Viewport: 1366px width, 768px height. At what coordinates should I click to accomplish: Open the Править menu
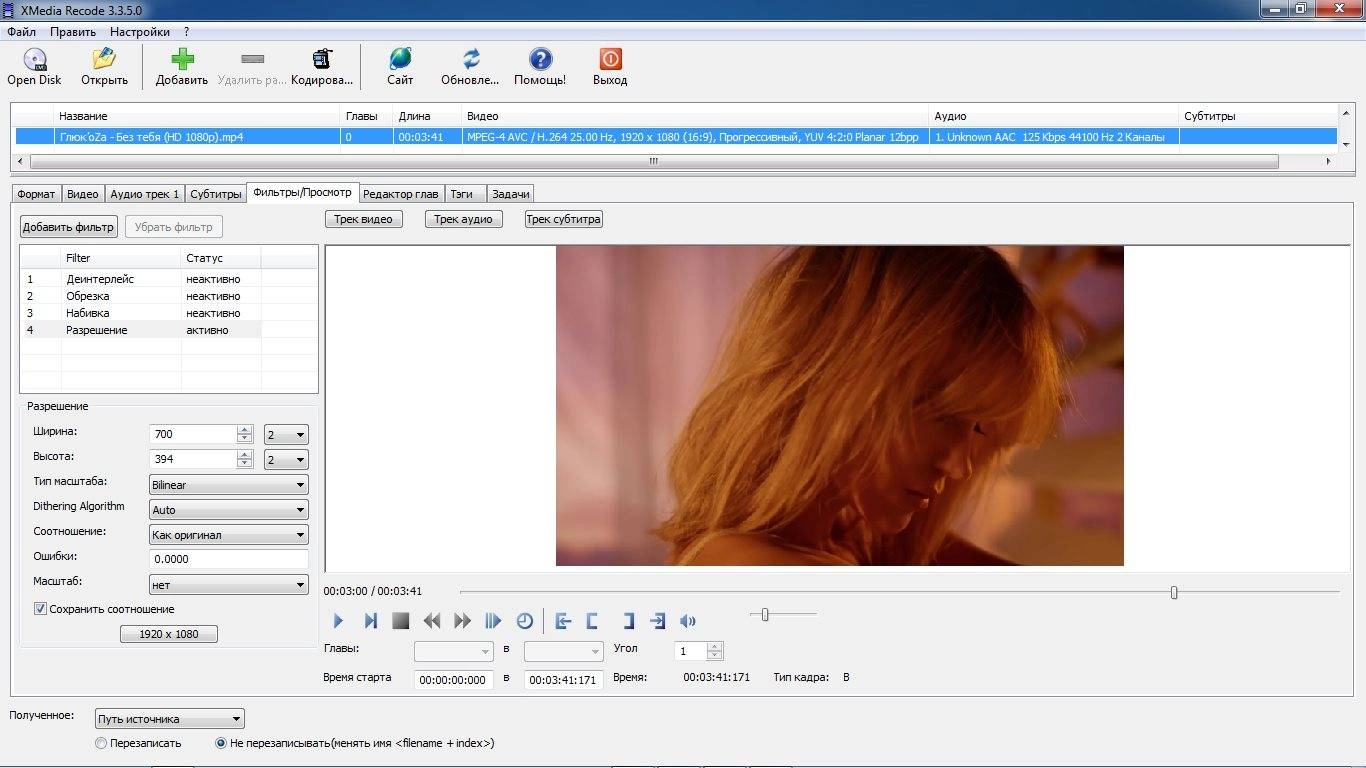[73, 32]
